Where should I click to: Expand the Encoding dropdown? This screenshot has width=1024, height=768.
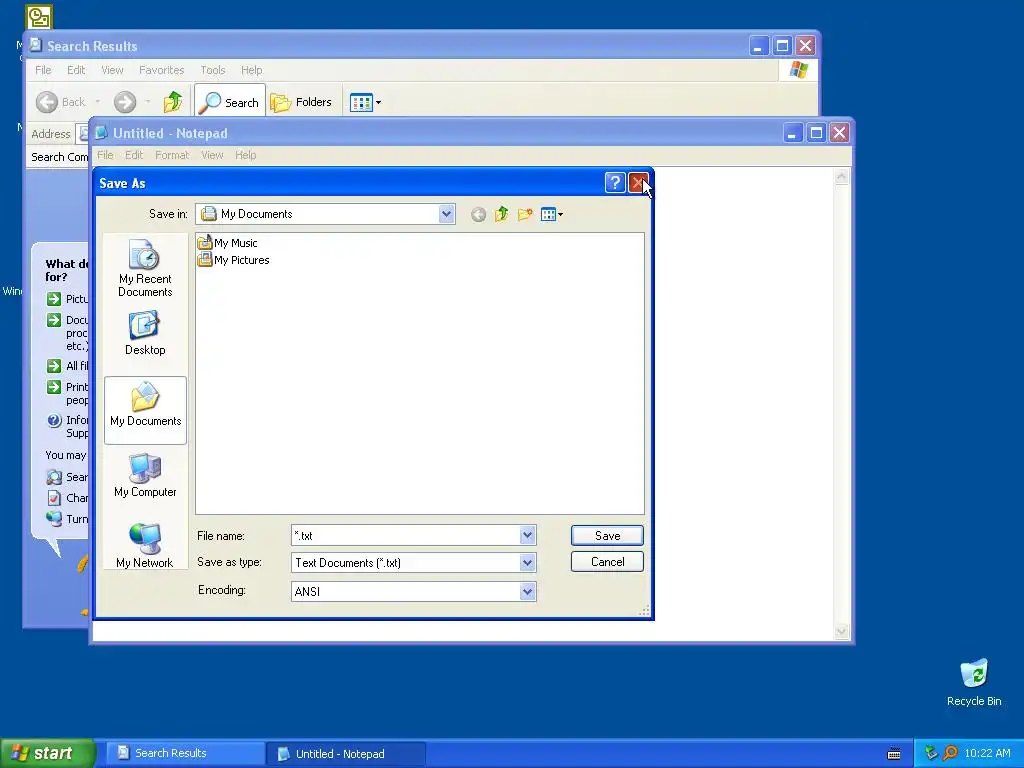[x=528, y=592]
